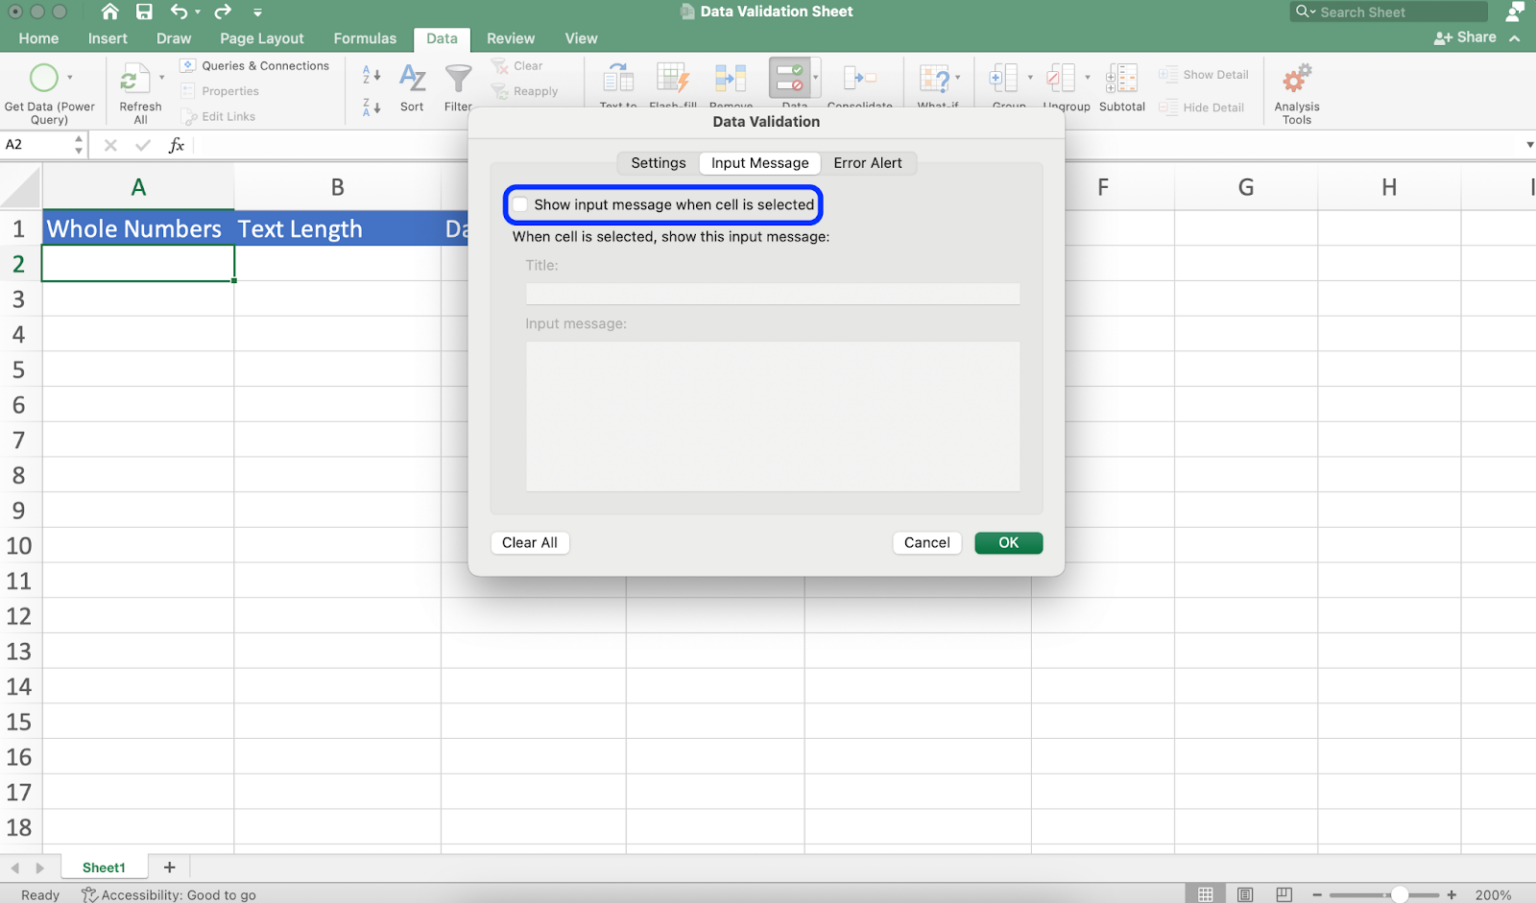Click the Clear All button
The height and width of the screenshot is (903, 1536).
coord(529,542)
